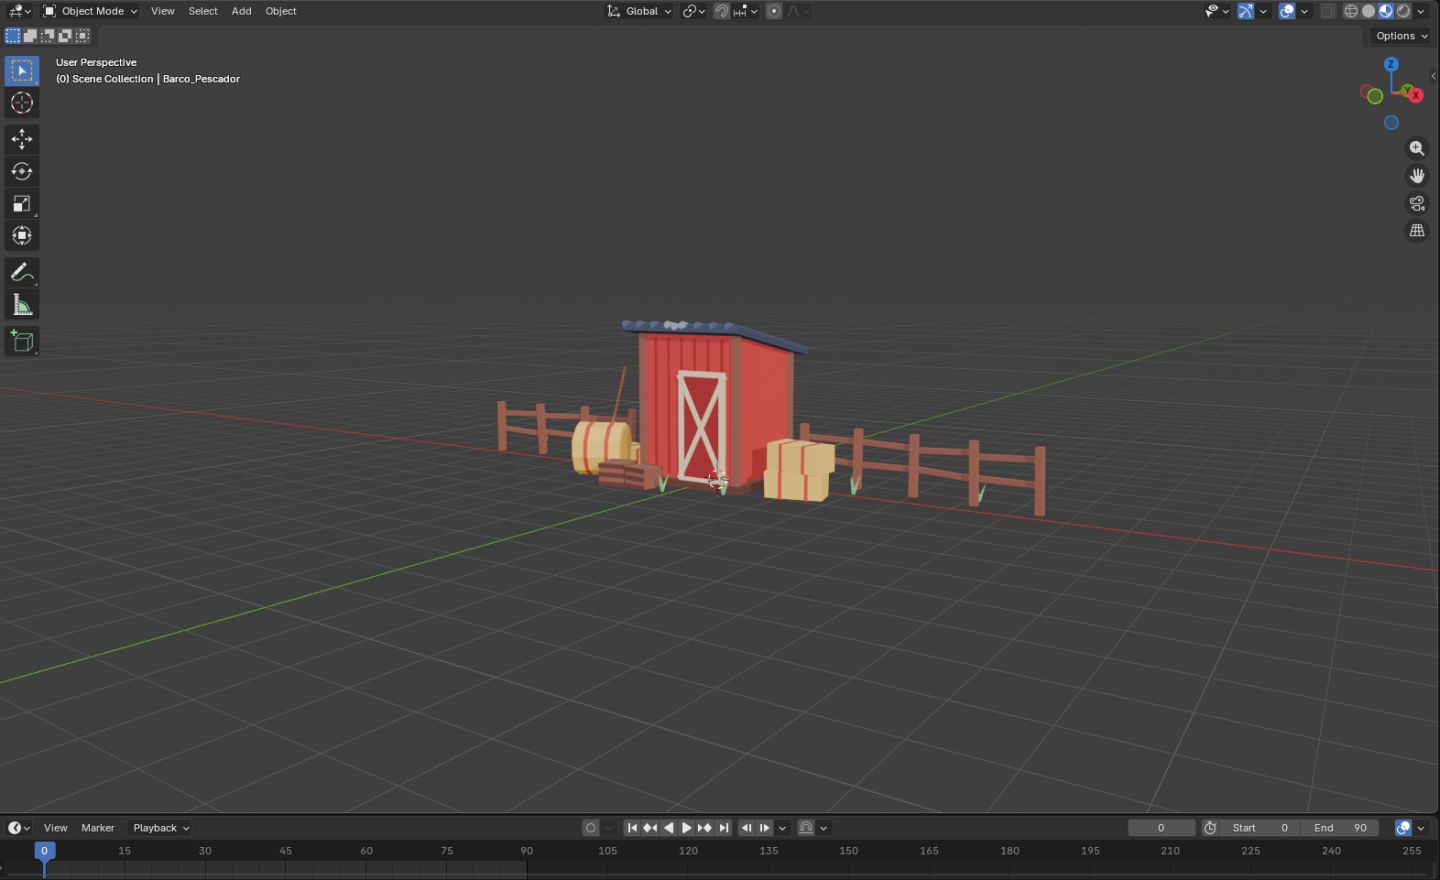This screenshot has height=880, width=1440.
Task: Toggle perspective/orthographic grid icon
Action: coord(1417,230)
